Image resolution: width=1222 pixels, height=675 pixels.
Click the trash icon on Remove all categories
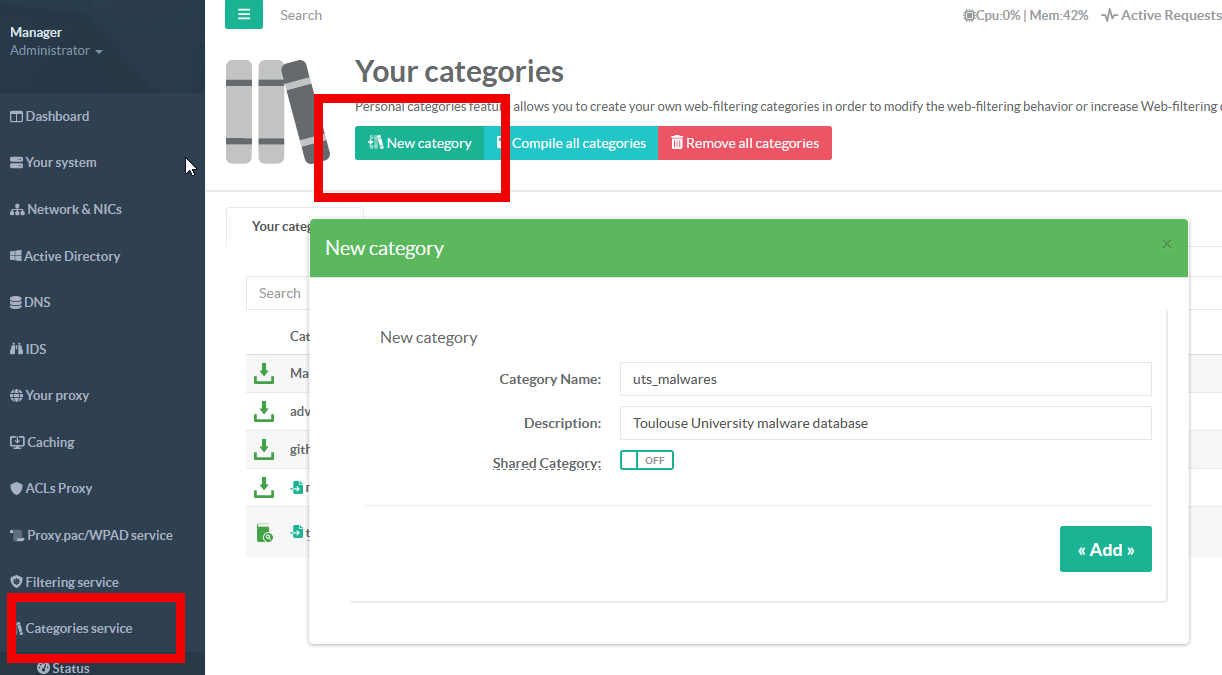[x=677, y=143]
